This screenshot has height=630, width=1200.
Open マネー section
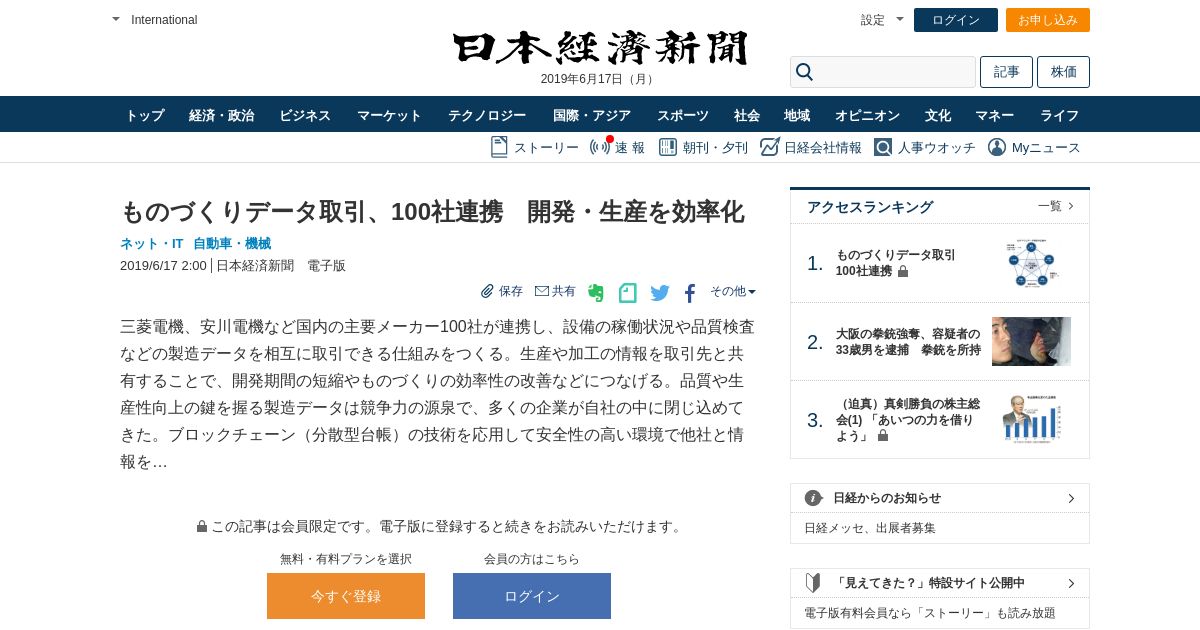pos(995,115)
